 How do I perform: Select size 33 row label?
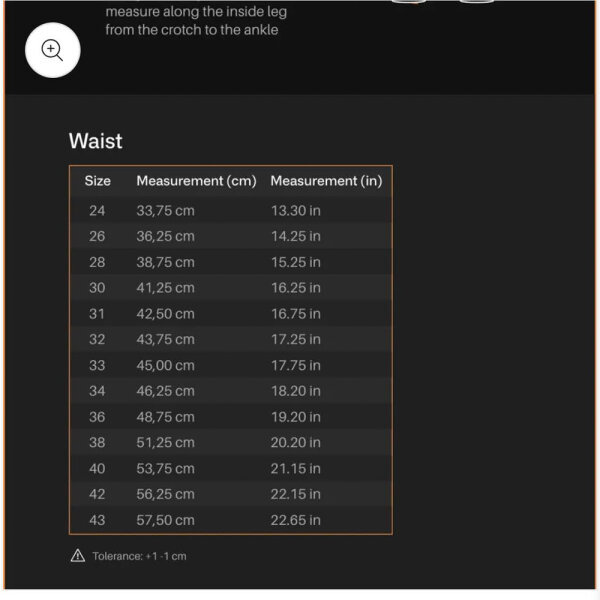point(97,366)
